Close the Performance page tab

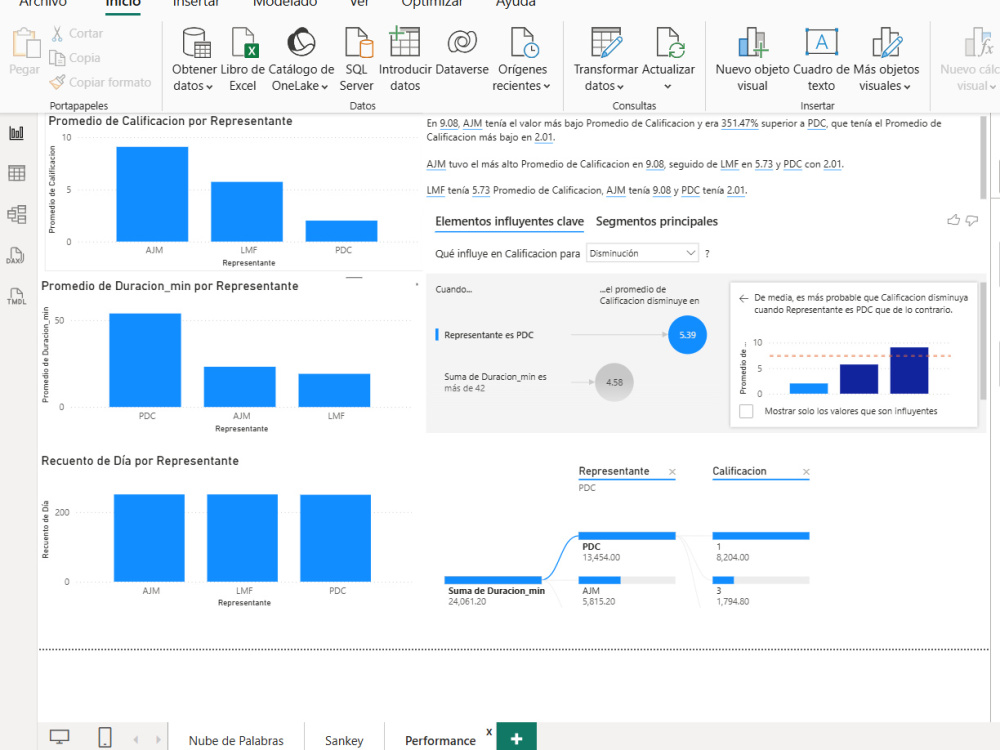(489, 732)
